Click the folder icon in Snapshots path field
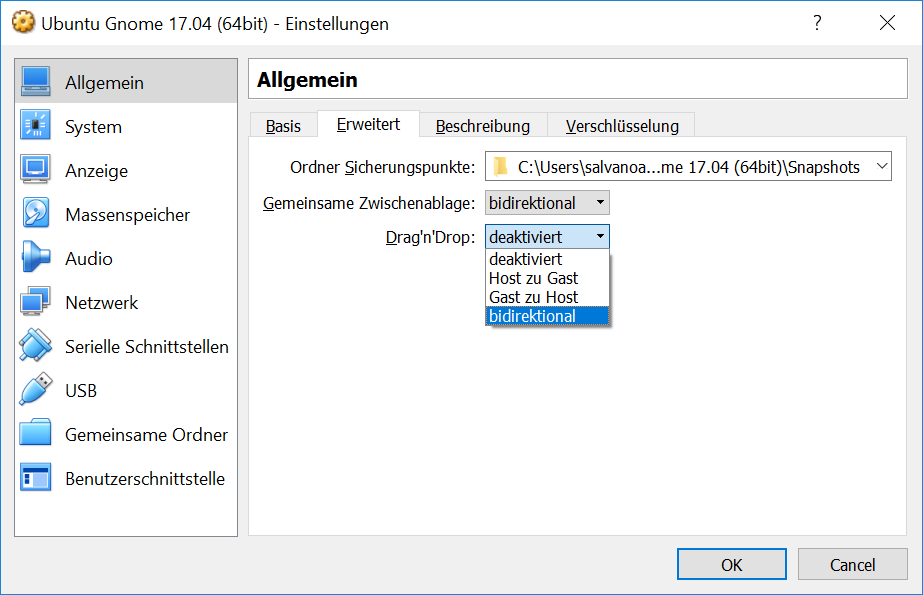Image resolution: width=923 pixels, height=595 pixels. click(x=500, y=167)
